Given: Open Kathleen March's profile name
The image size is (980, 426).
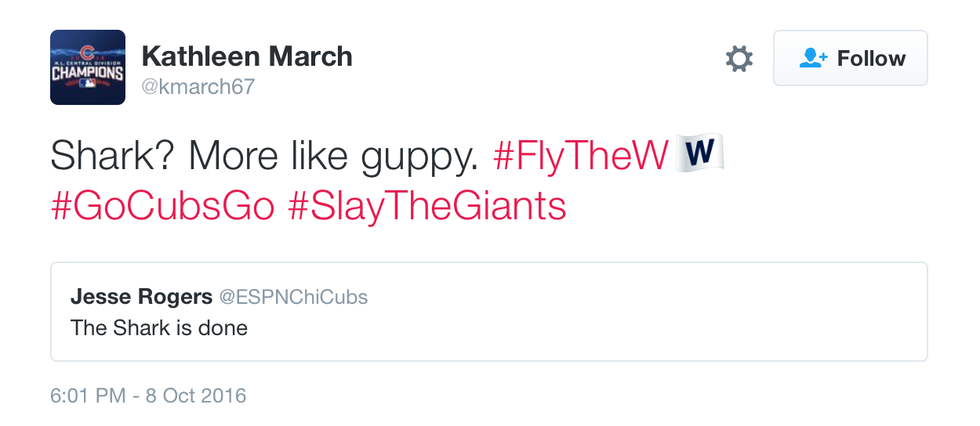Looking at the screenshot, I should [247, 56].
